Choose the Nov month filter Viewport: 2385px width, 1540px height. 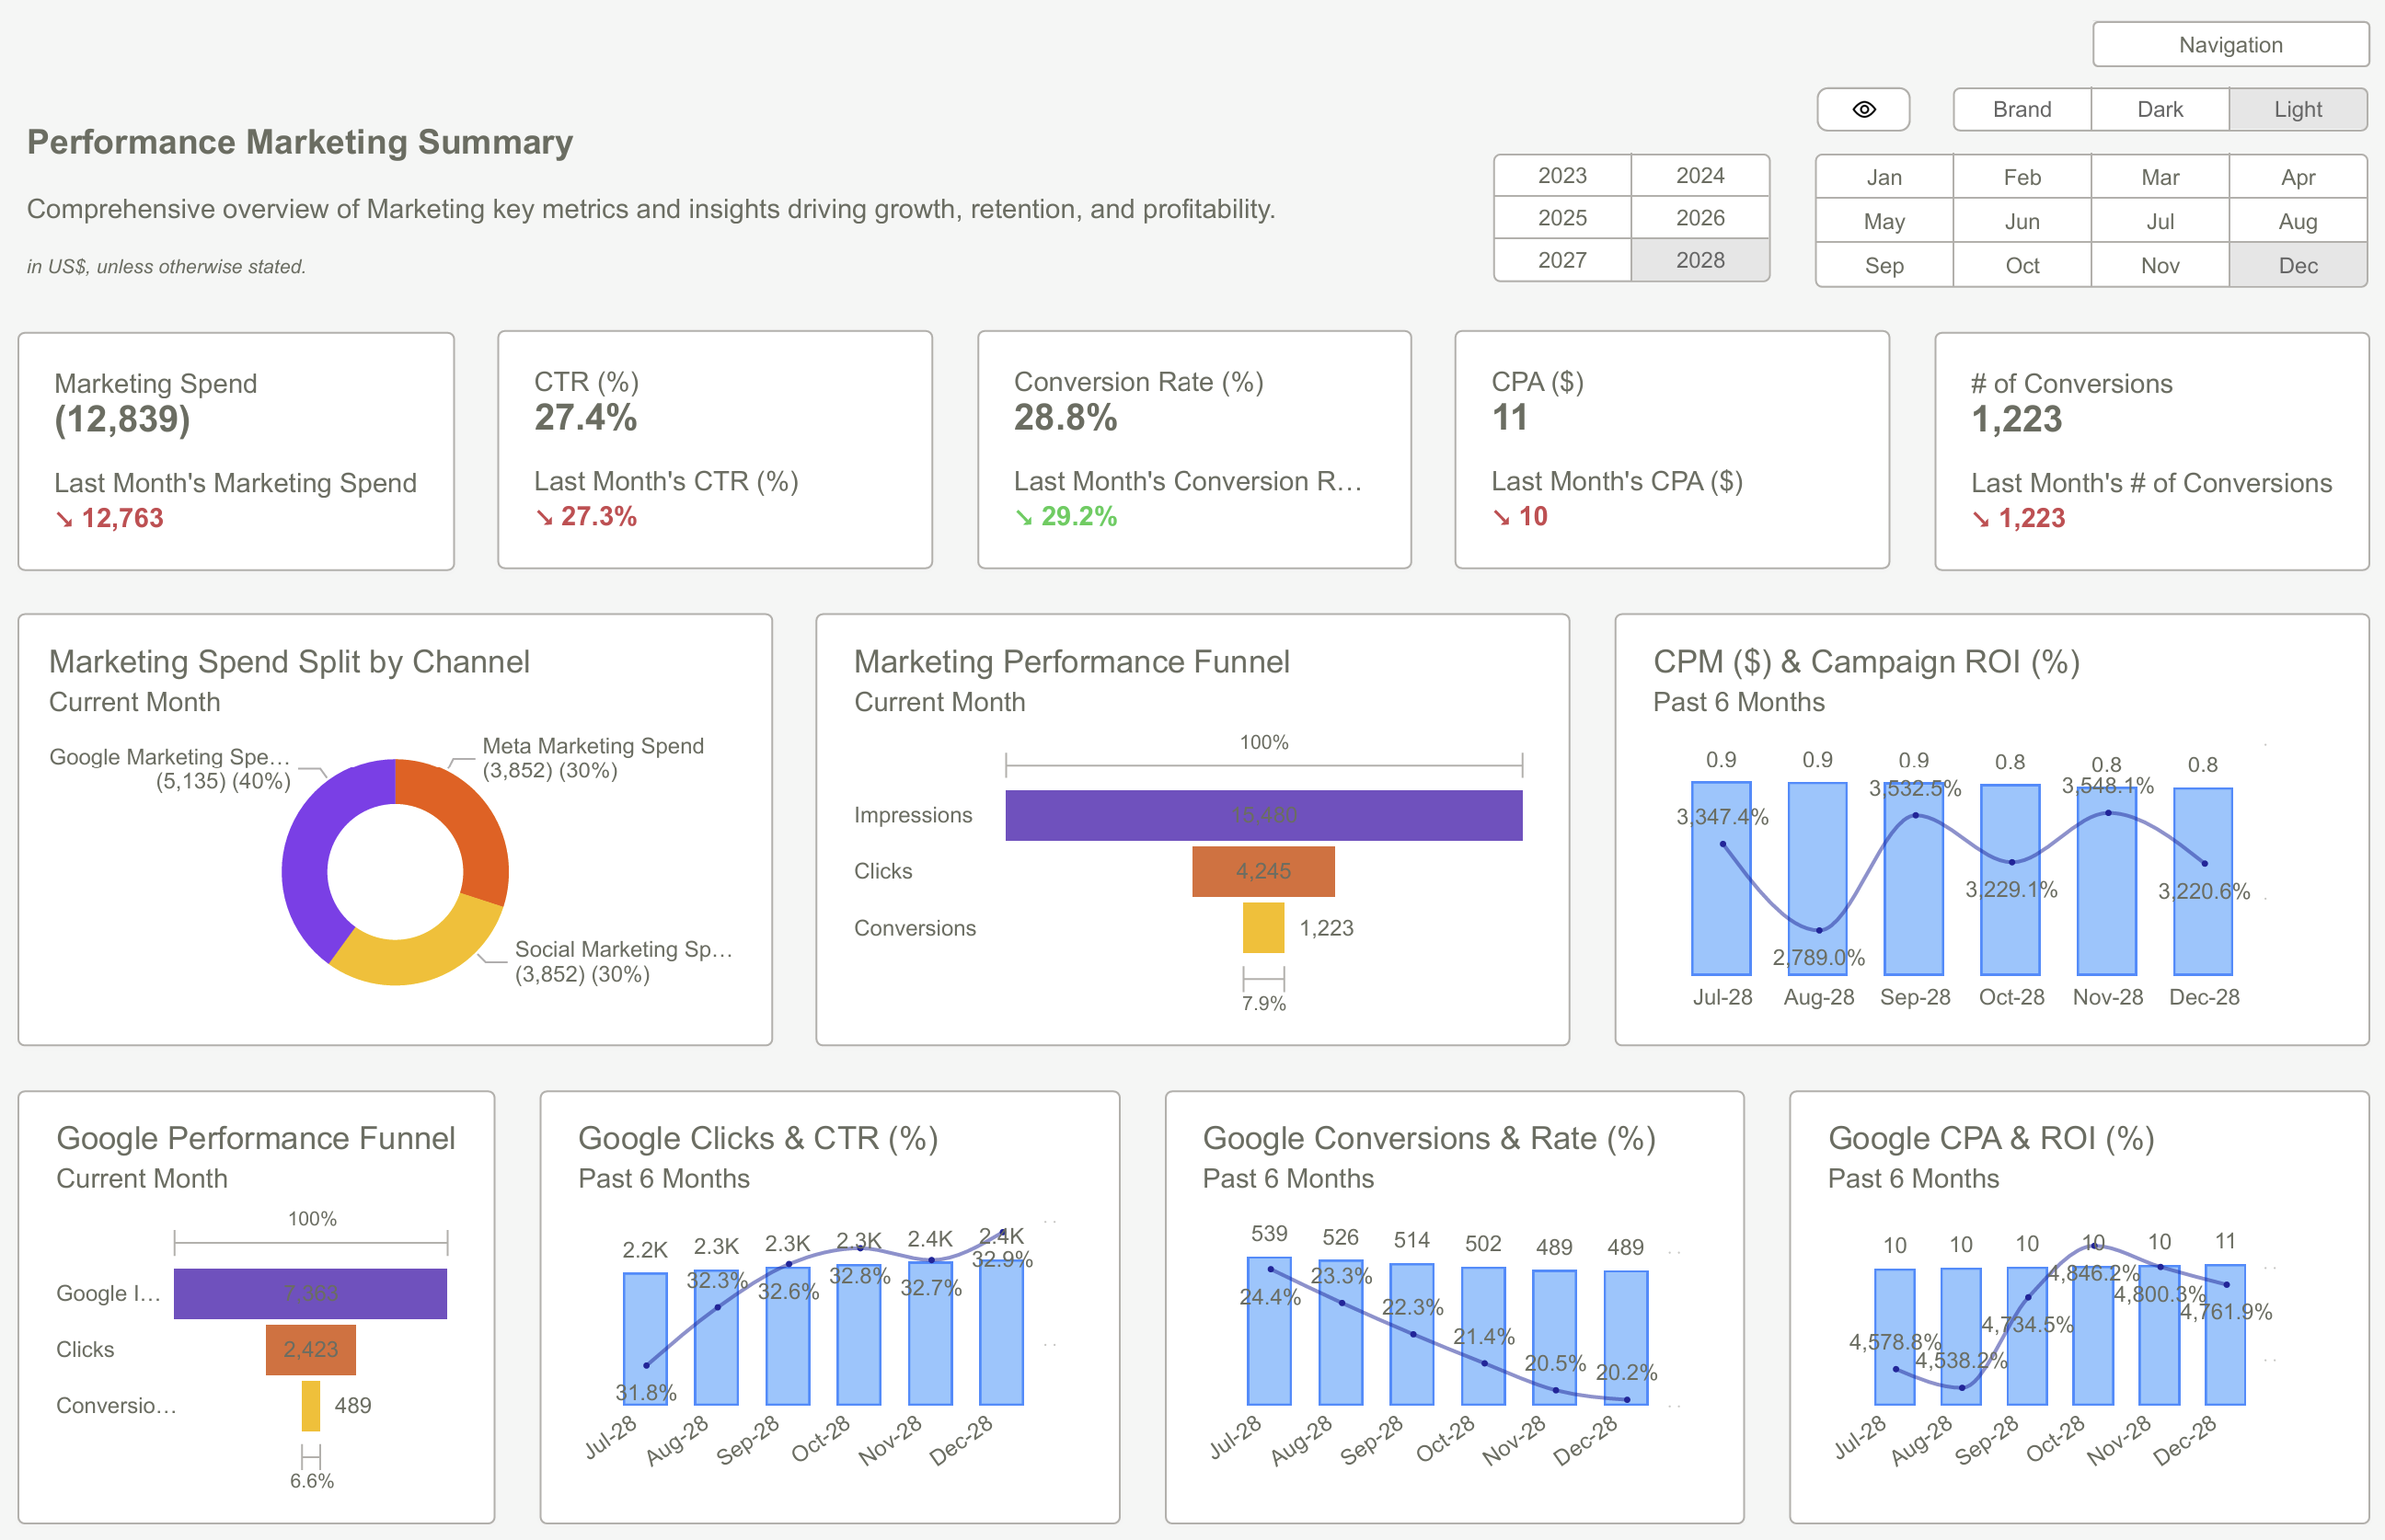[2159, 265]
